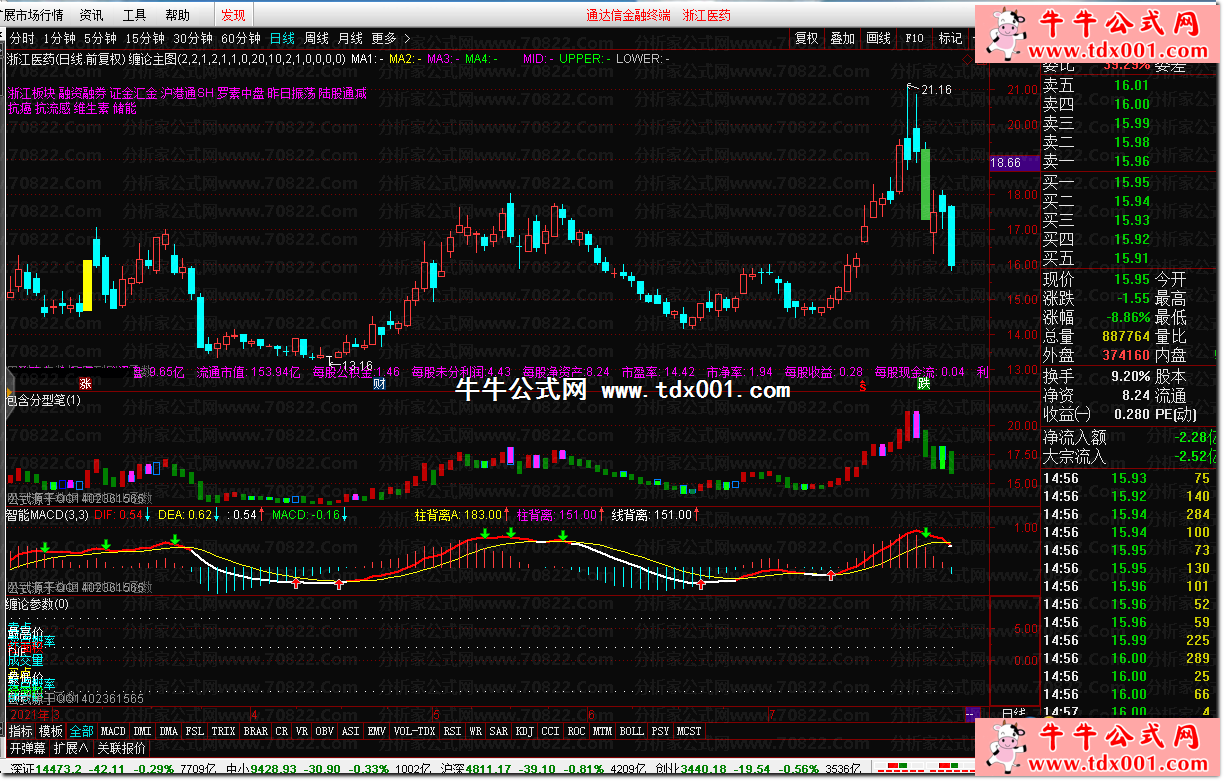The image size is (1225, 781).
Task: Switch to the 月线 monthly tab
Action: pyautogui.click(x=350, y=38)
